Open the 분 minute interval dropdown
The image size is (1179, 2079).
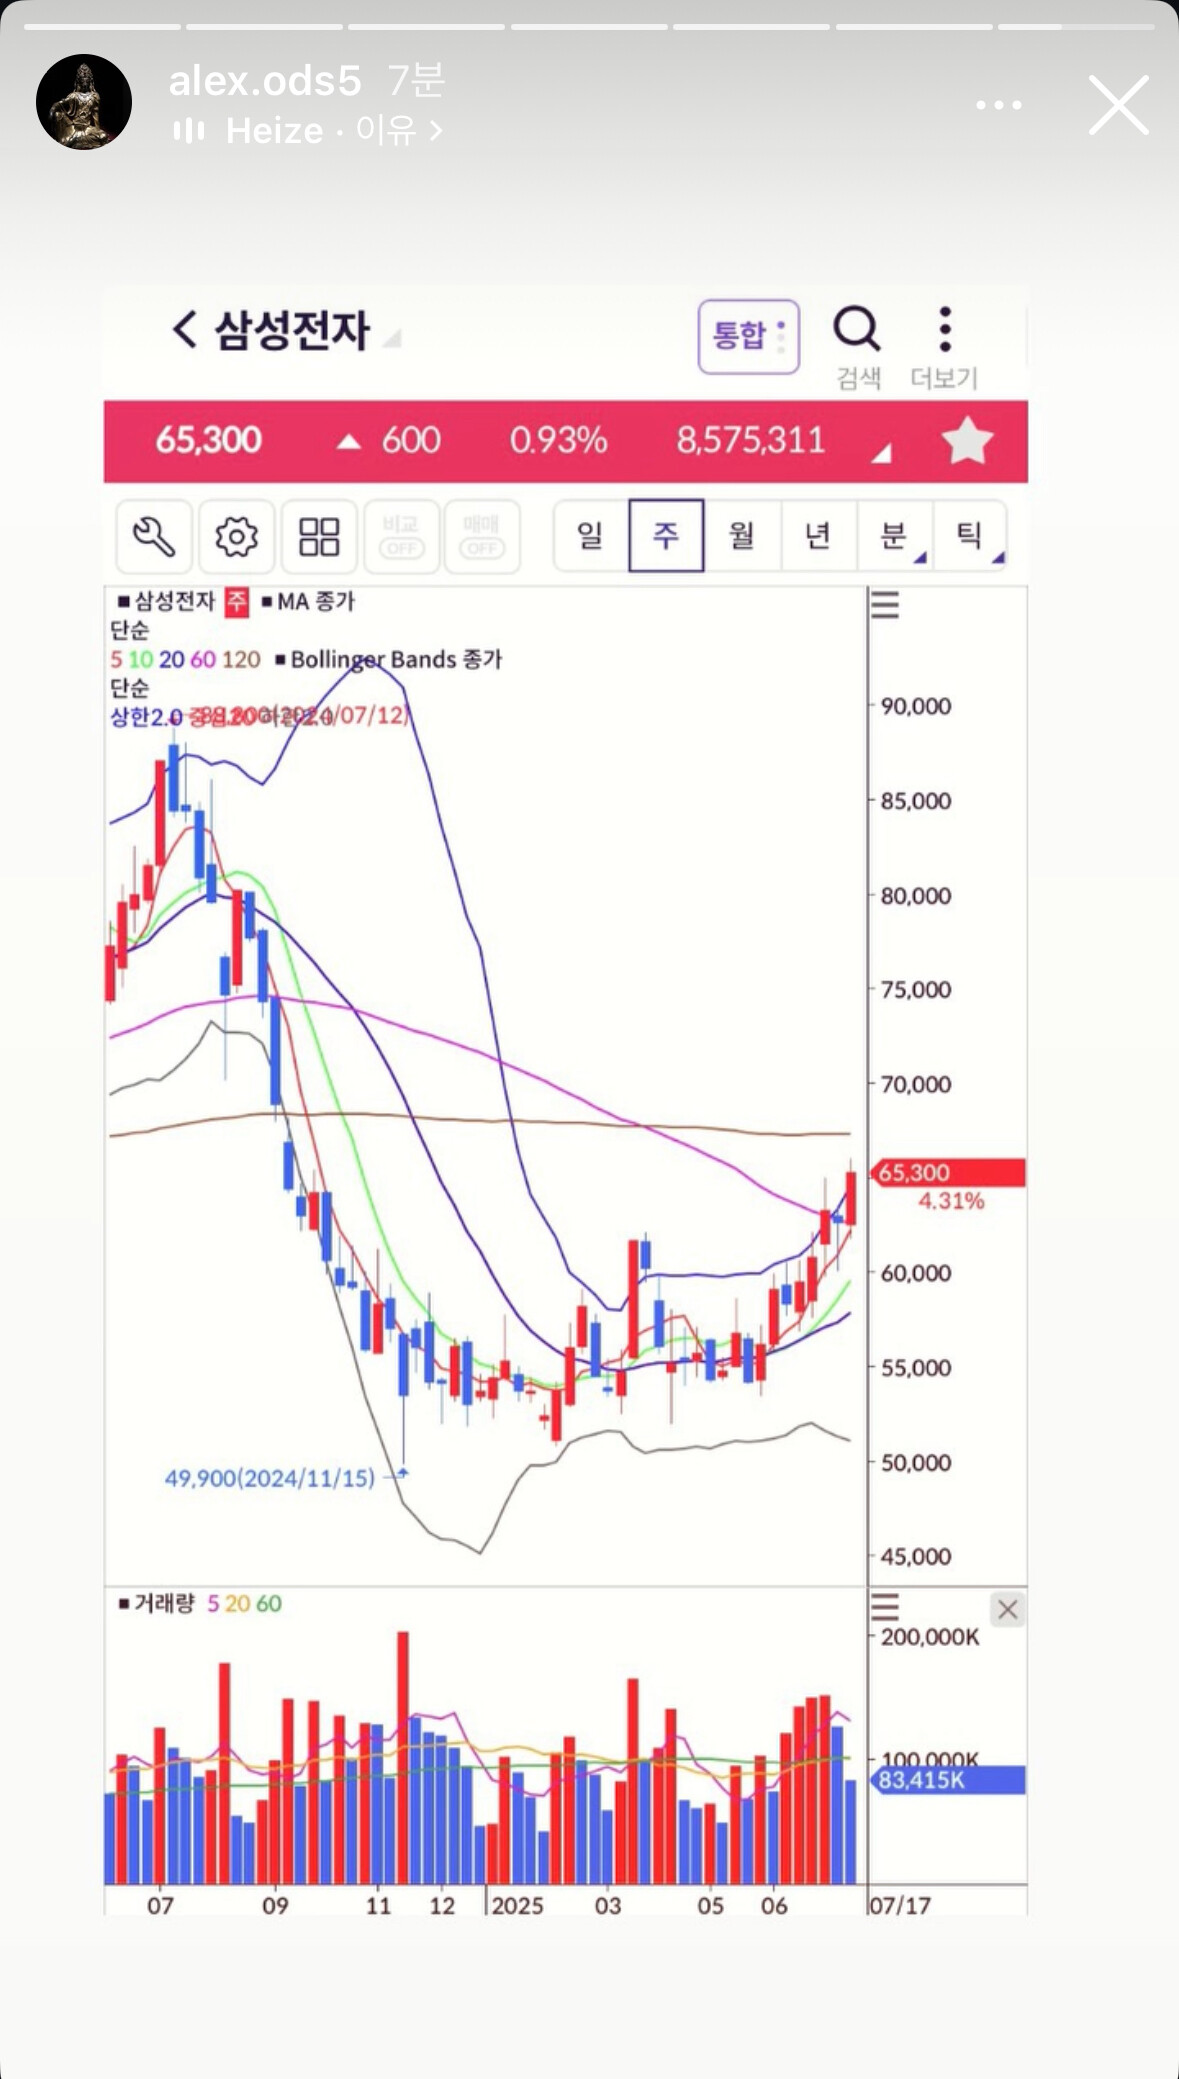894,535
